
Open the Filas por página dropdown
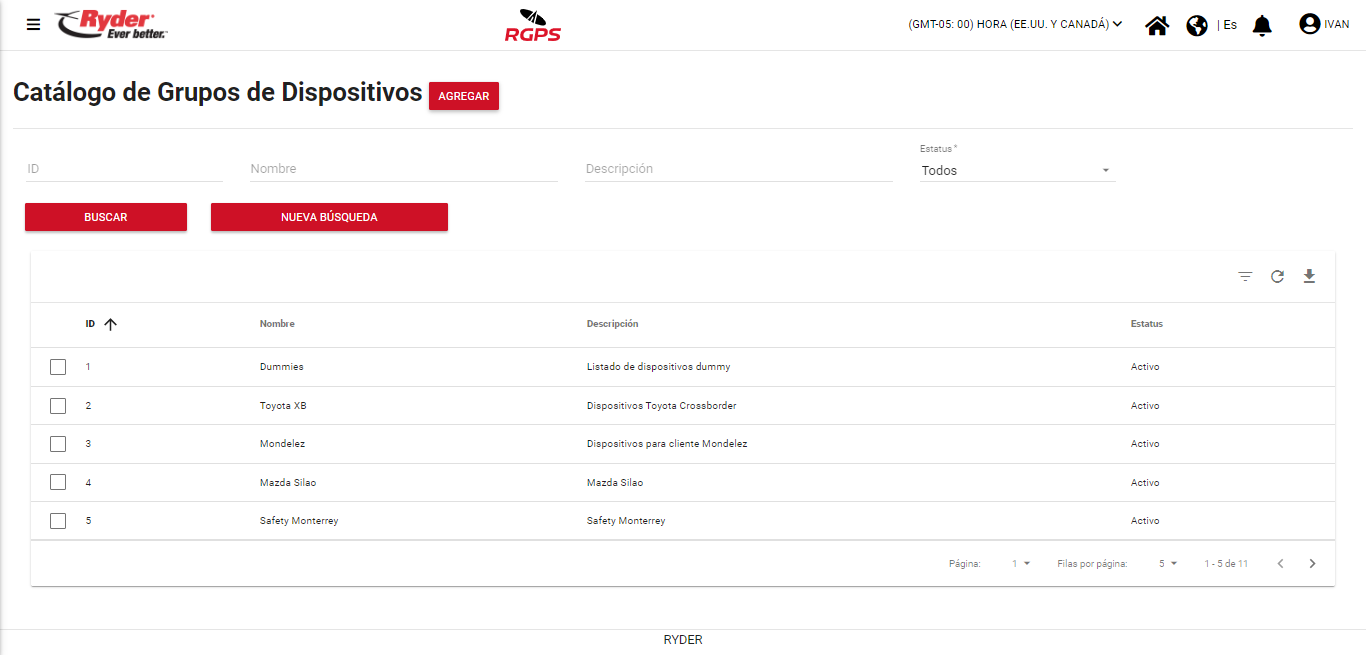(x=1168, y=564)
